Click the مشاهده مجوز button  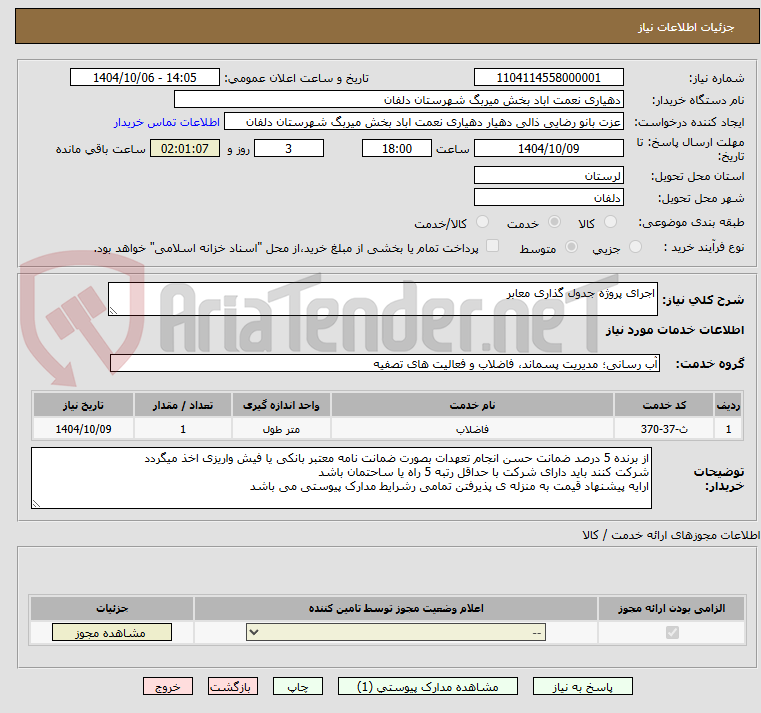112,632
